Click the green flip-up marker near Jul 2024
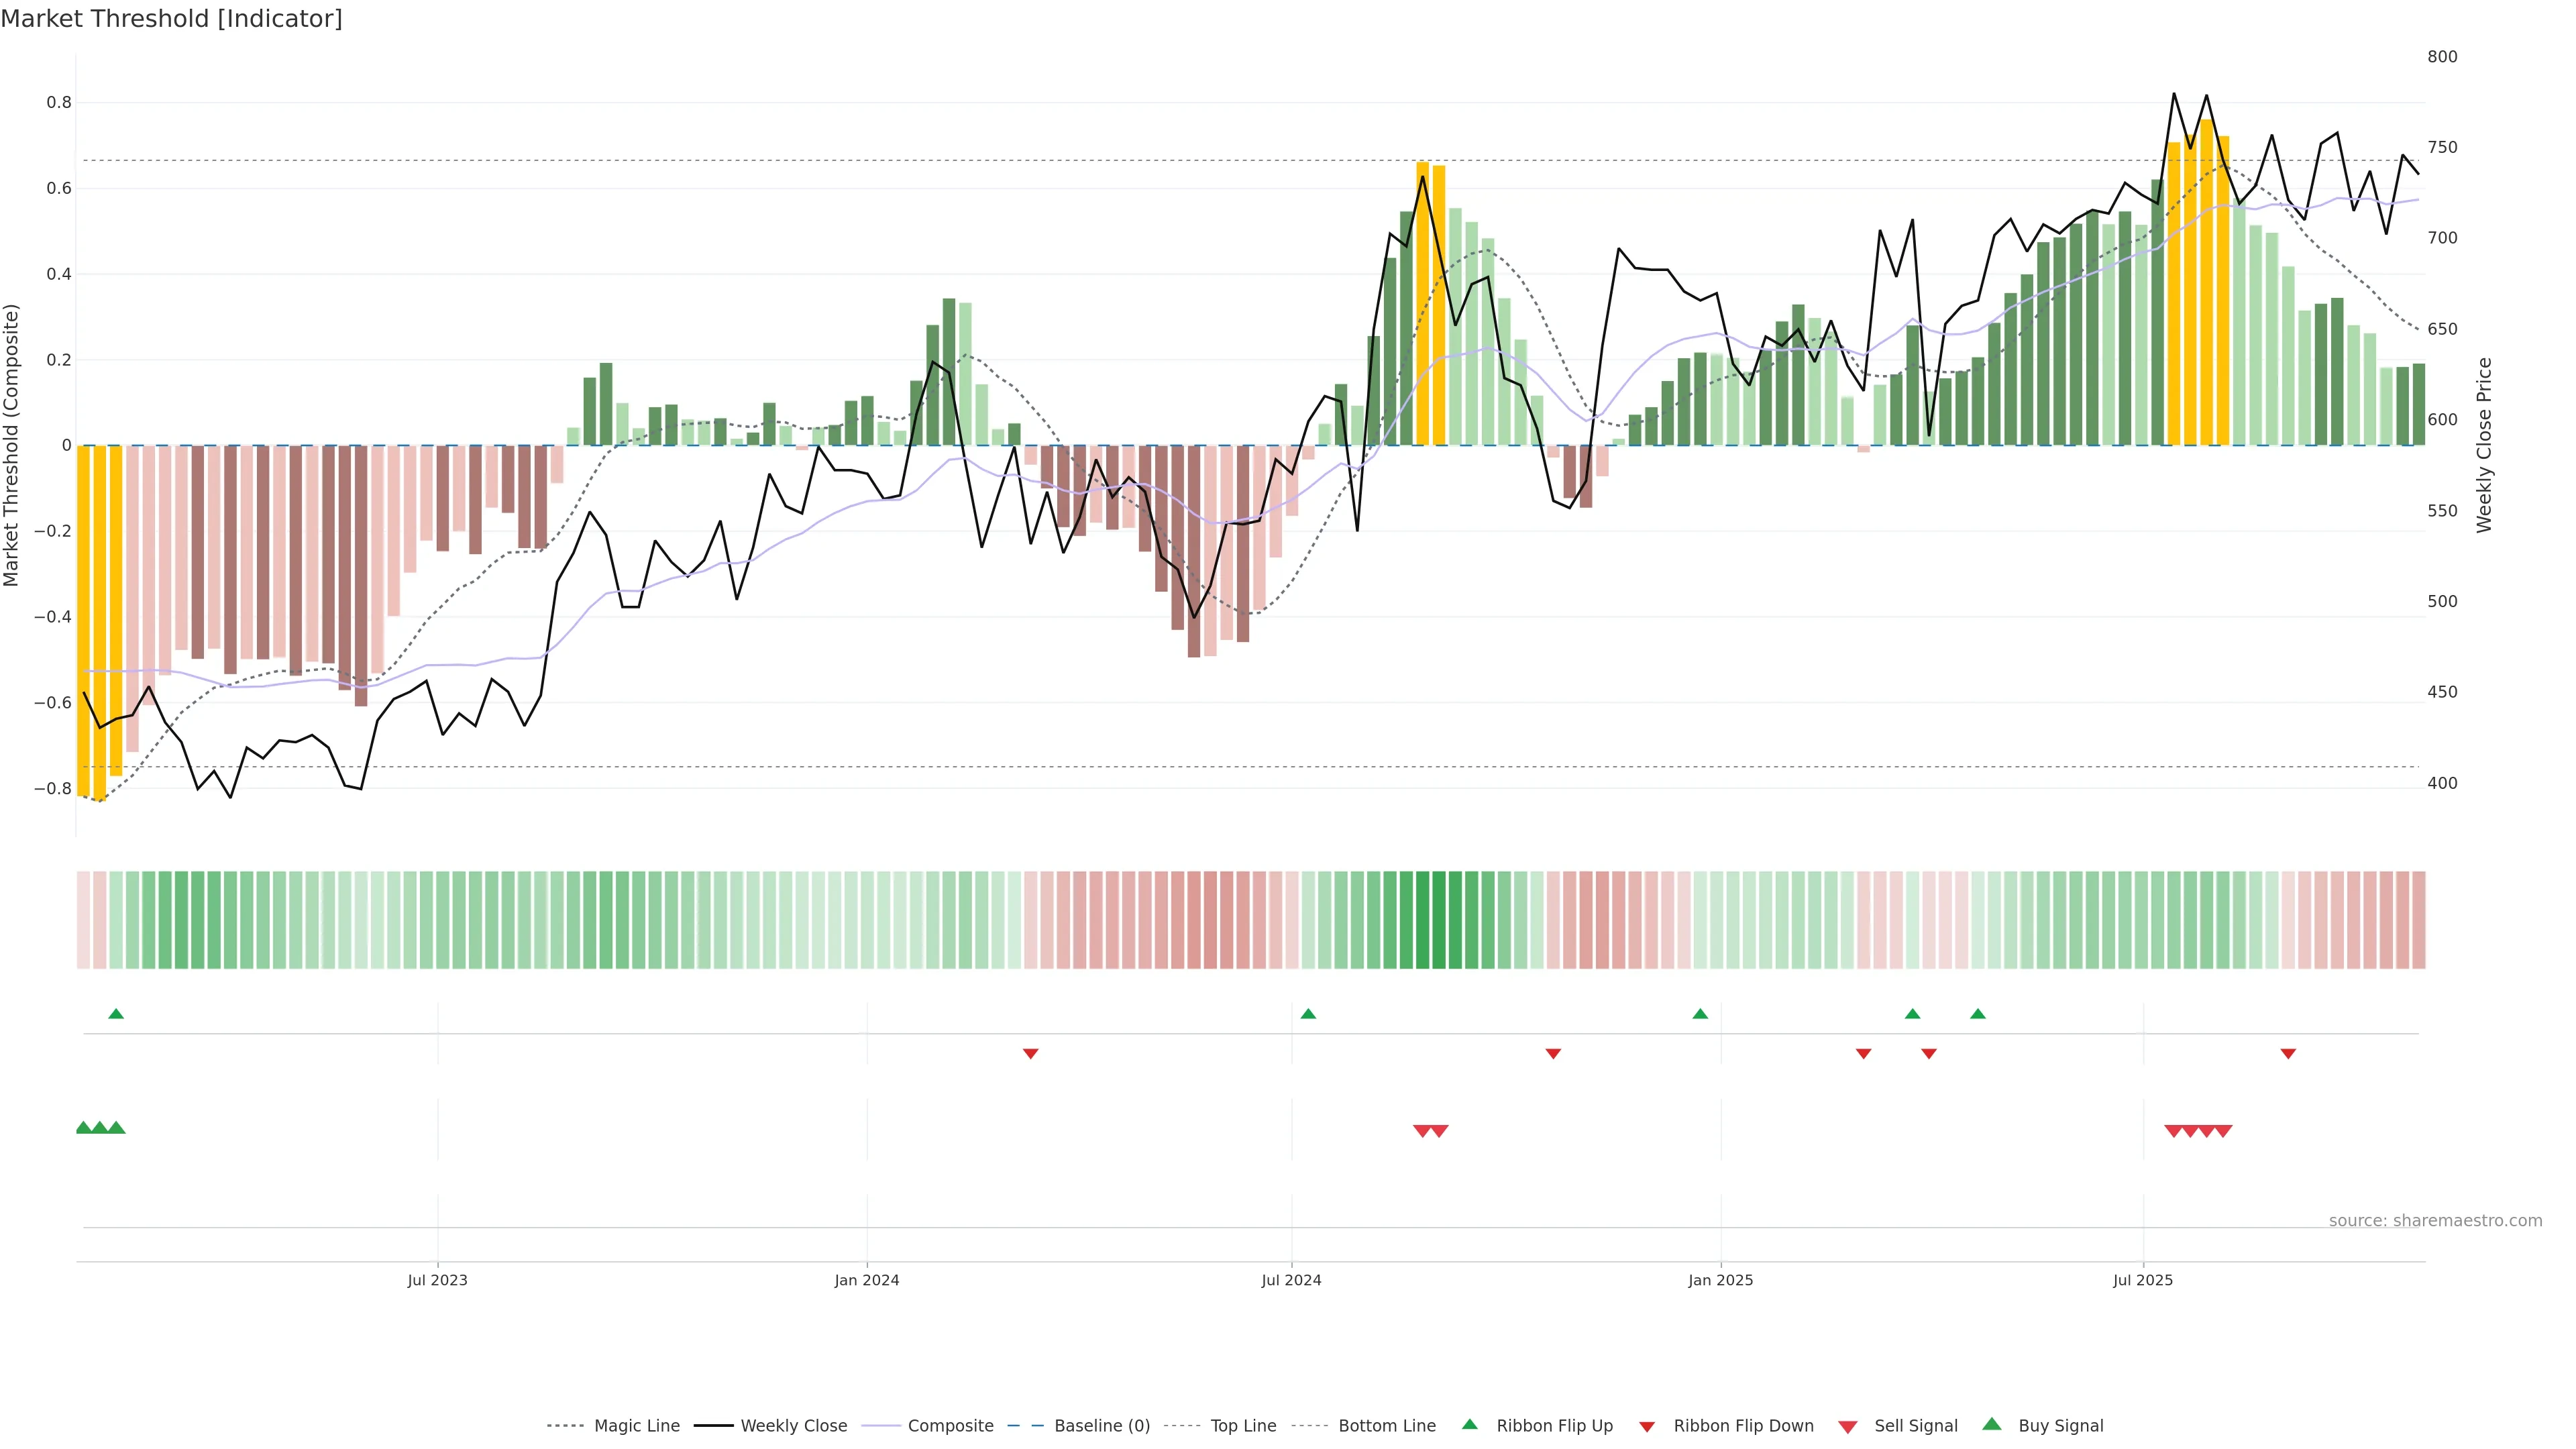2576x1449 pixels. pyautogui.click(x=1308, y=1014)
